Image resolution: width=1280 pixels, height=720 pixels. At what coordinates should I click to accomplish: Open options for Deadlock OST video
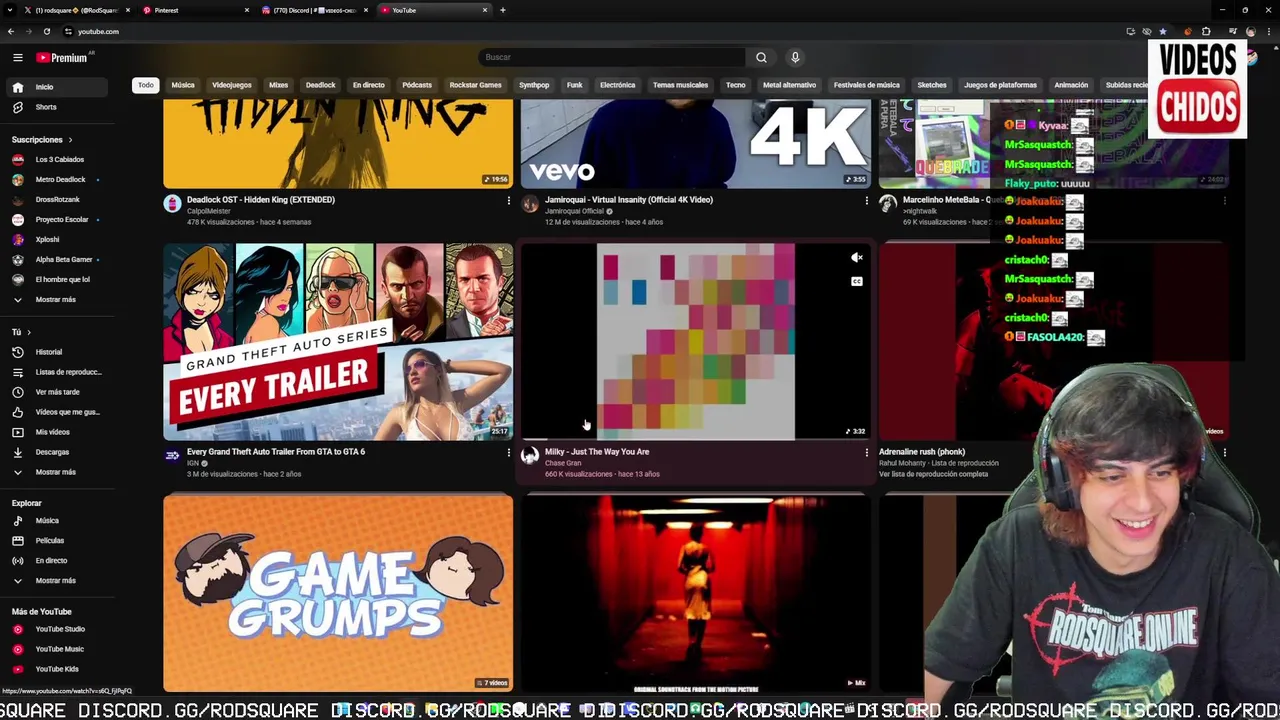coord(508,201)
